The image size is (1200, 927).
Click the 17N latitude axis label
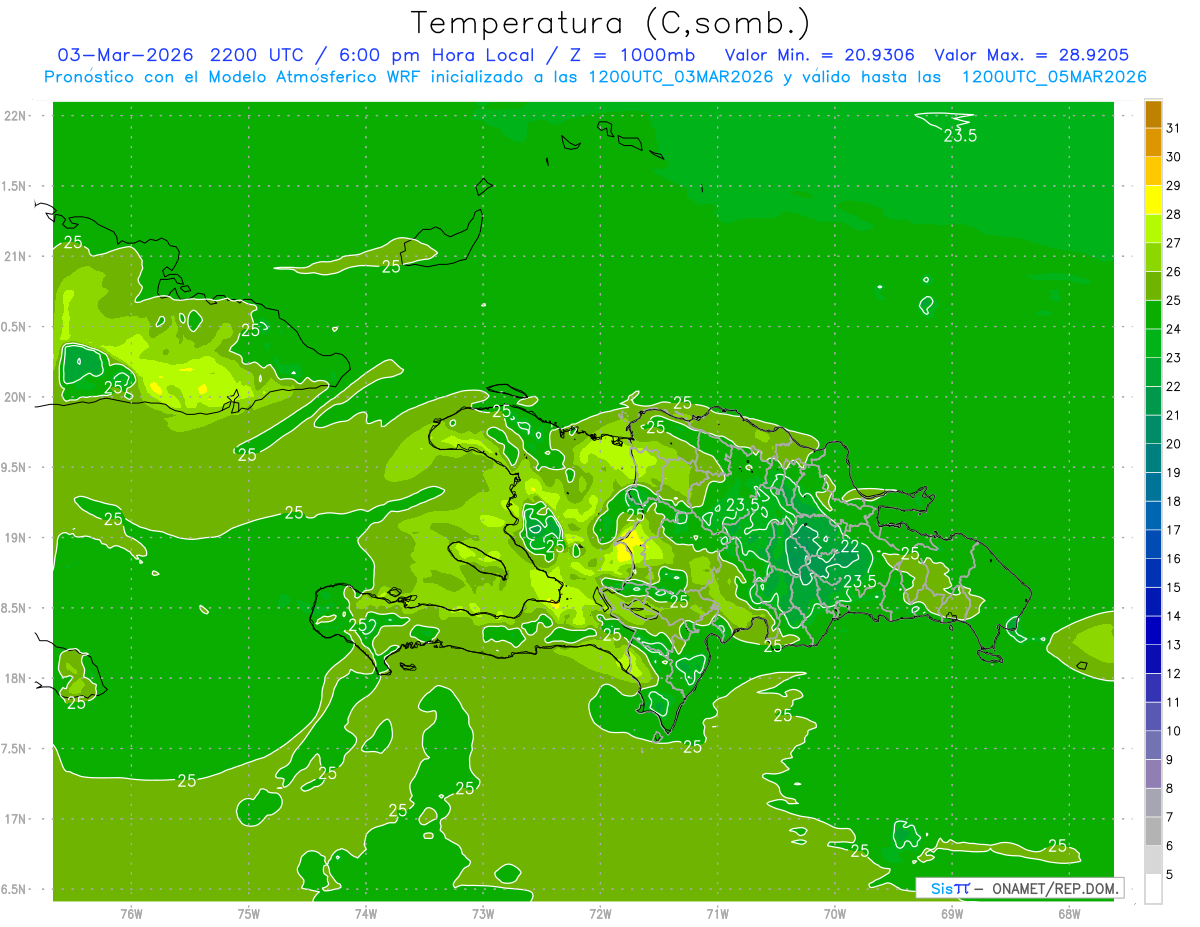coord(14,819)
